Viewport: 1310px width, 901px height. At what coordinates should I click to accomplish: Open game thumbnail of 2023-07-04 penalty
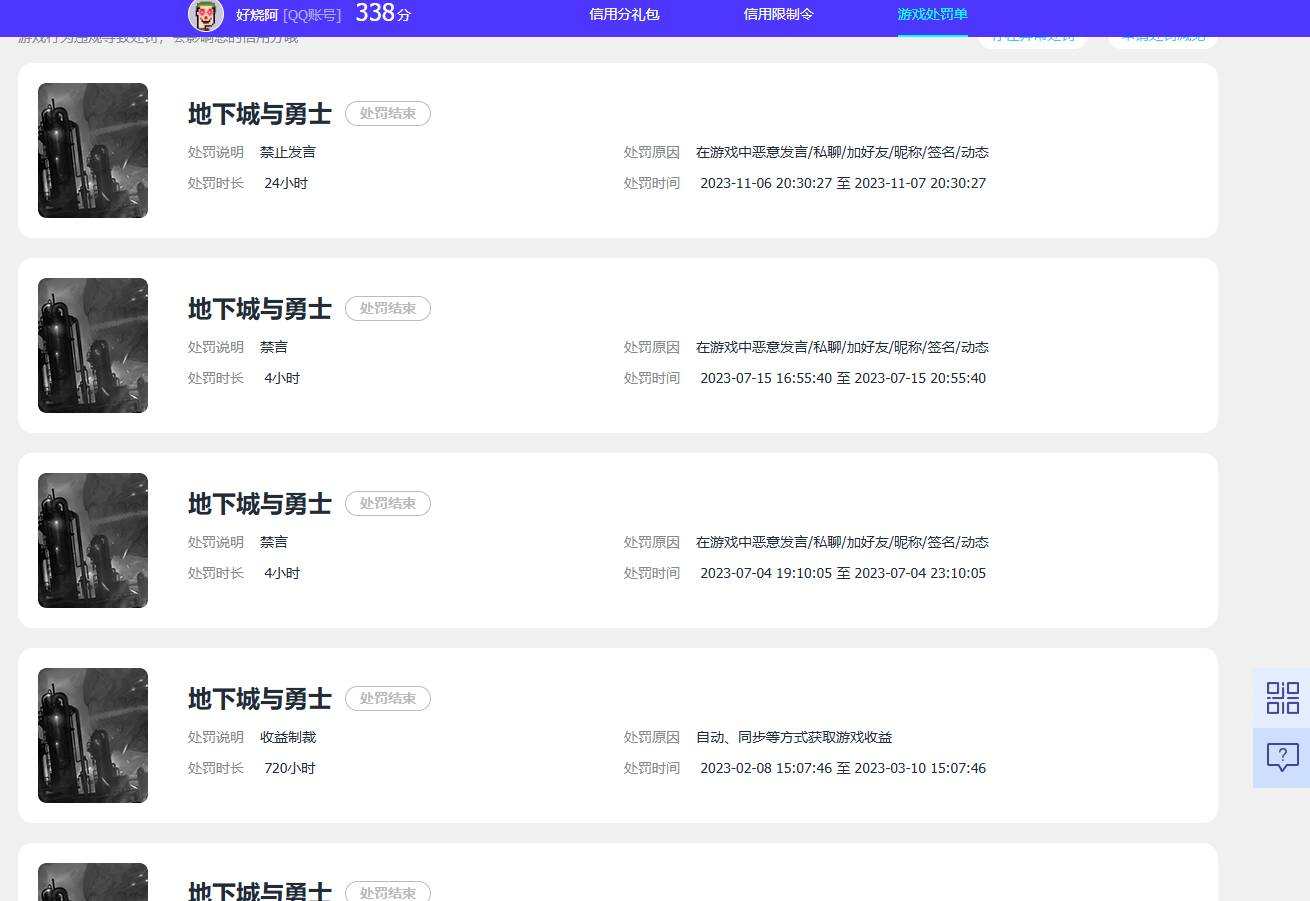click(x=93, y=540)
